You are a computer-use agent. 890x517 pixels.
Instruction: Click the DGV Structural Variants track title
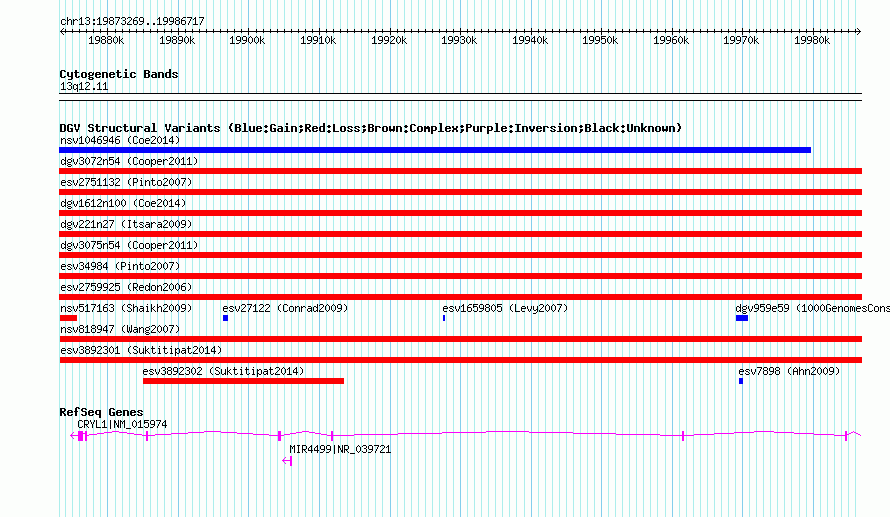[371, 128]
